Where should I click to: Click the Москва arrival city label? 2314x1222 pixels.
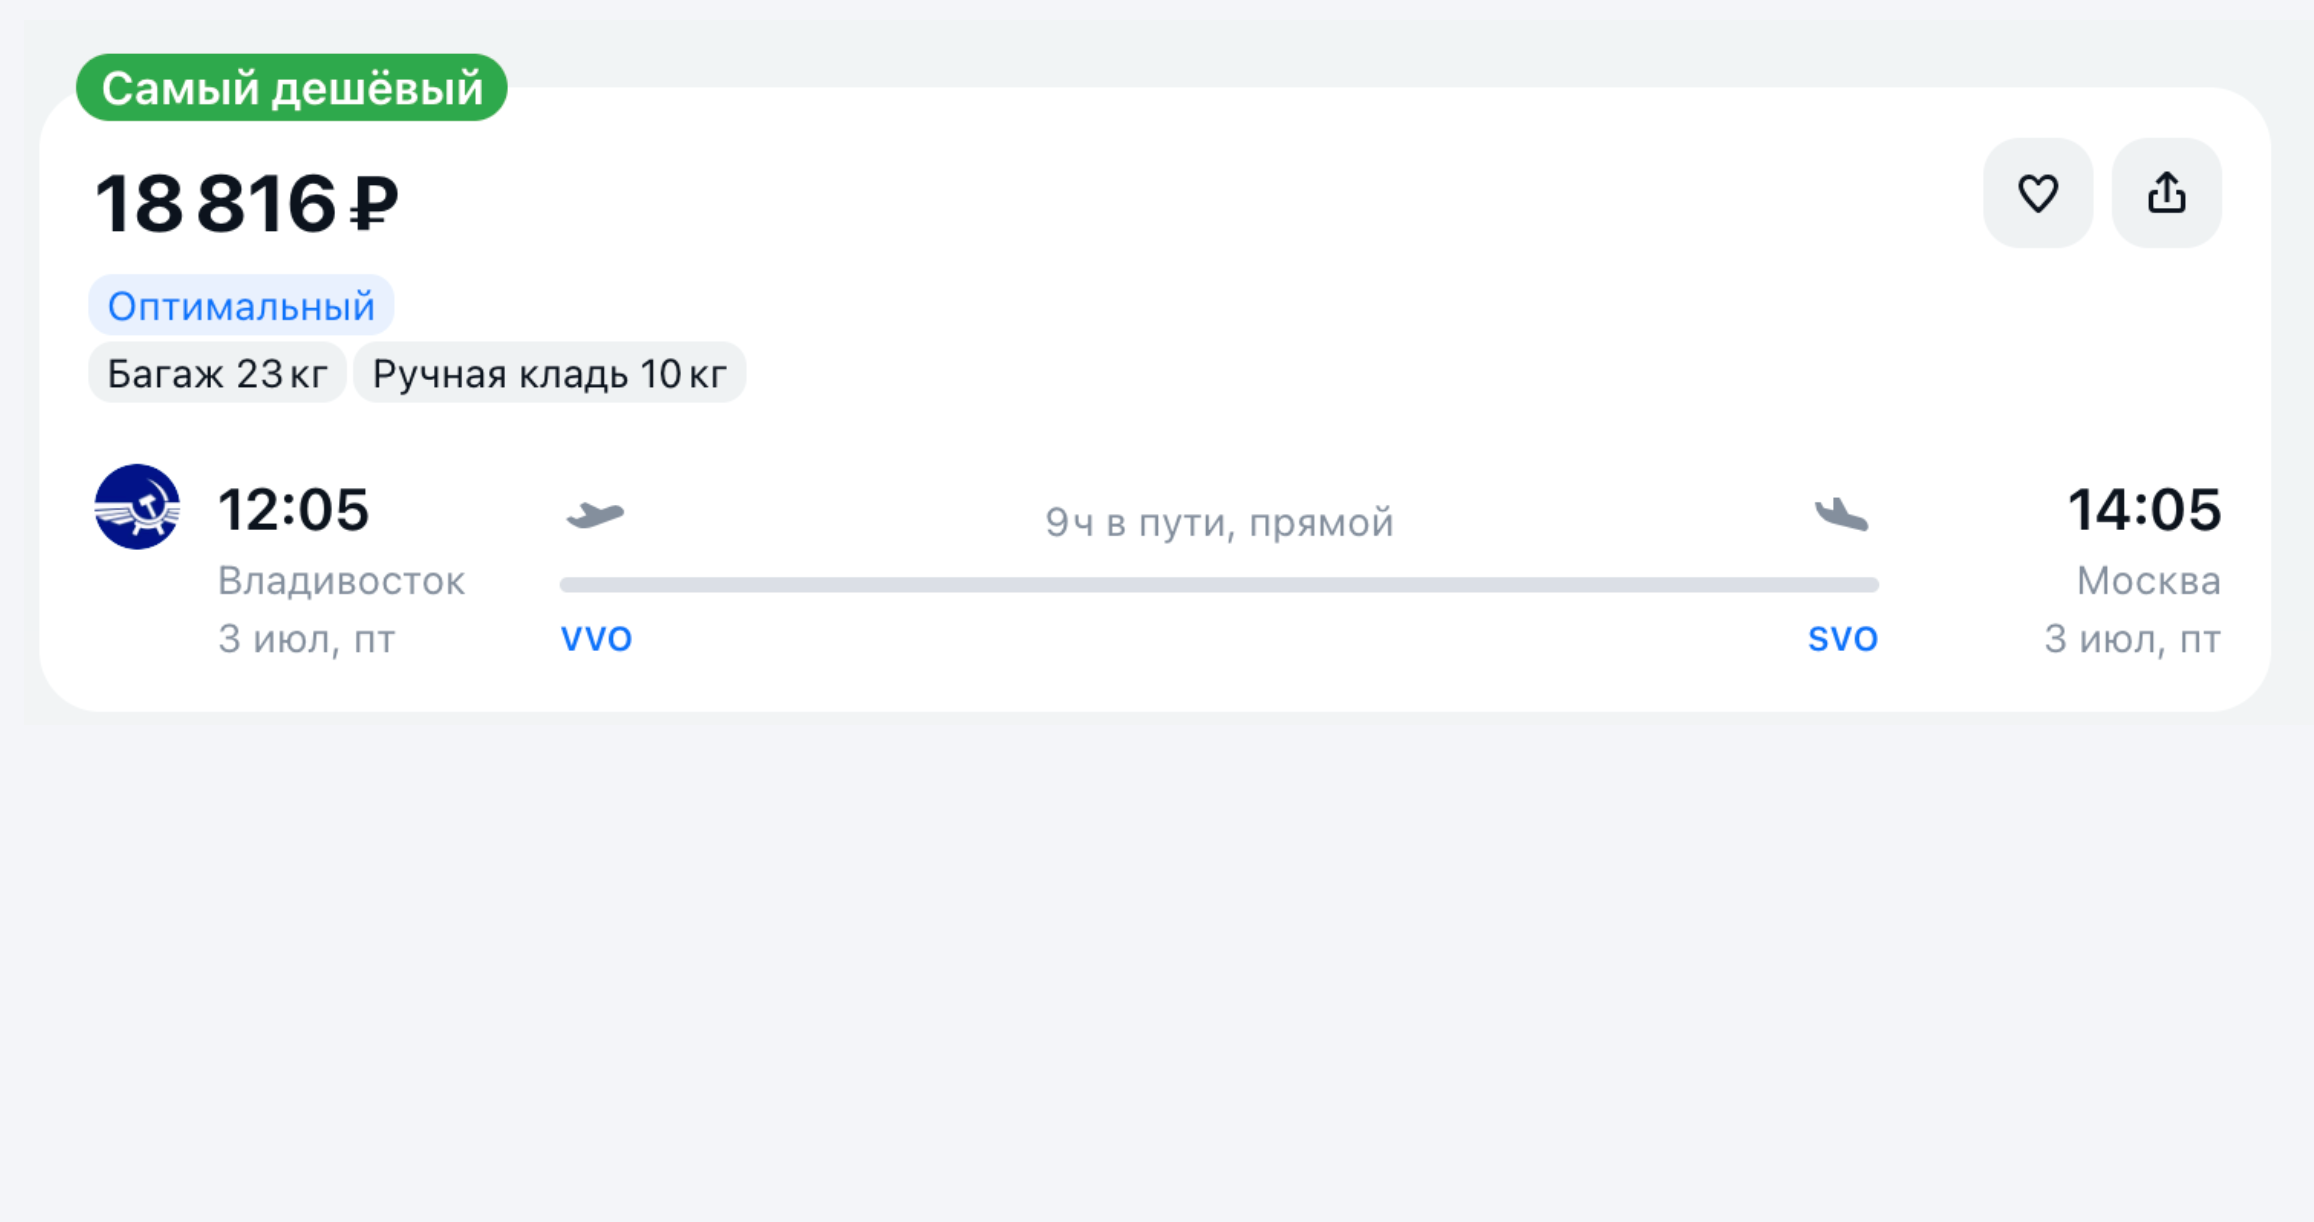tap(2149, 581)
